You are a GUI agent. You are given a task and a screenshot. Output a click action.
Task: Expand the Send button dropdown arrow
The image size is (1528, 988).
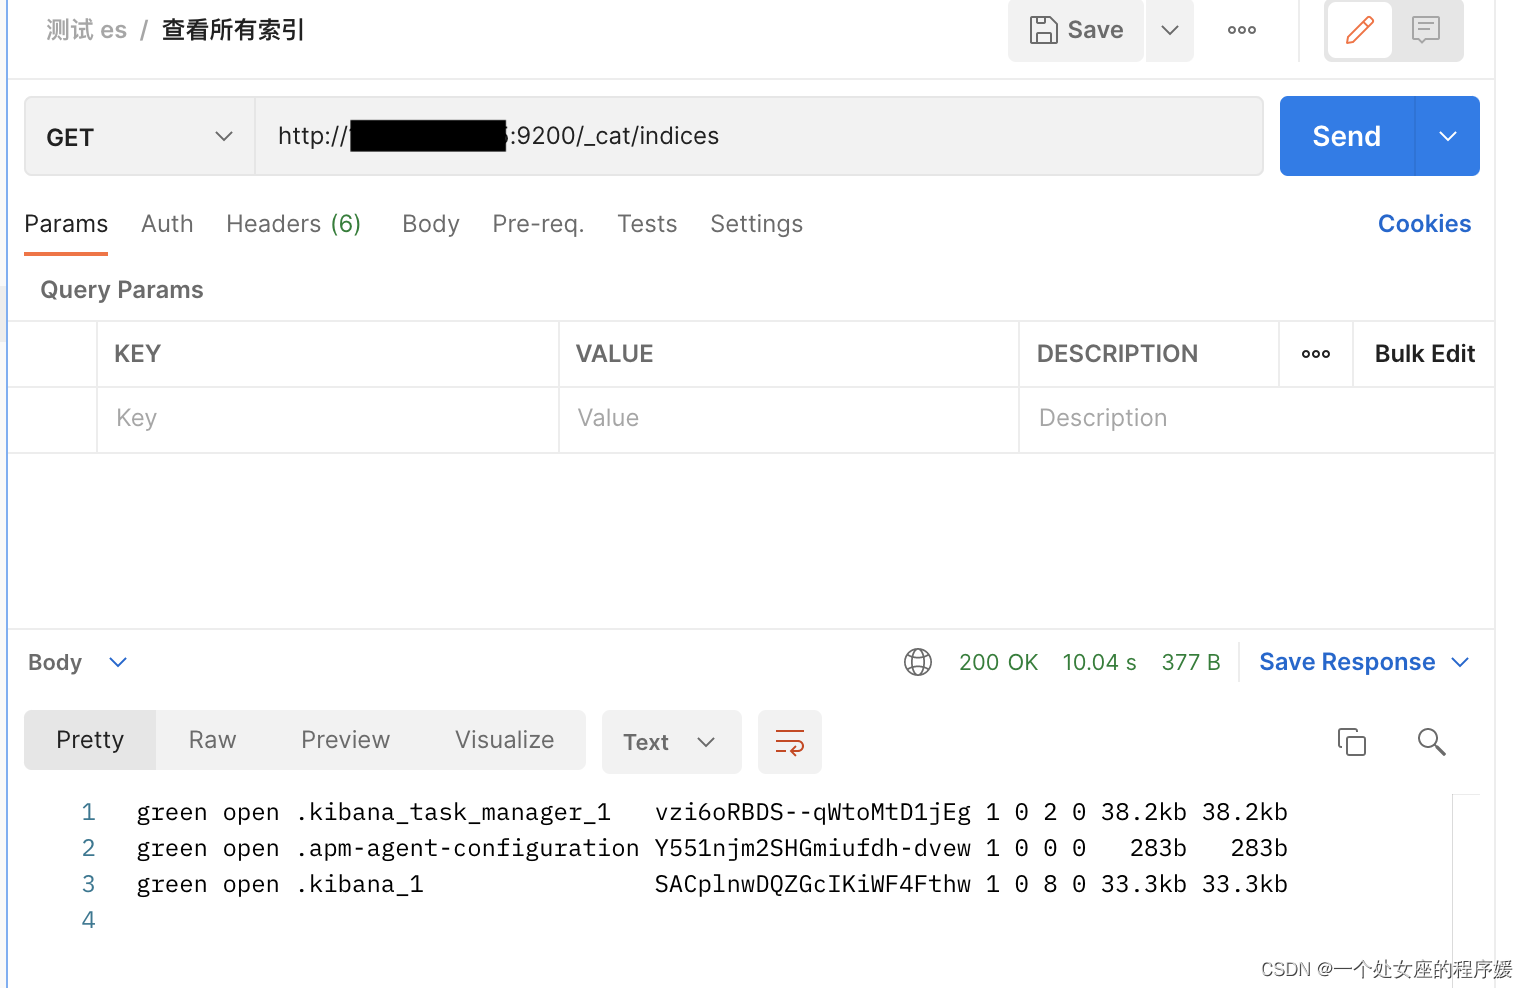[x=1448, y=136]
